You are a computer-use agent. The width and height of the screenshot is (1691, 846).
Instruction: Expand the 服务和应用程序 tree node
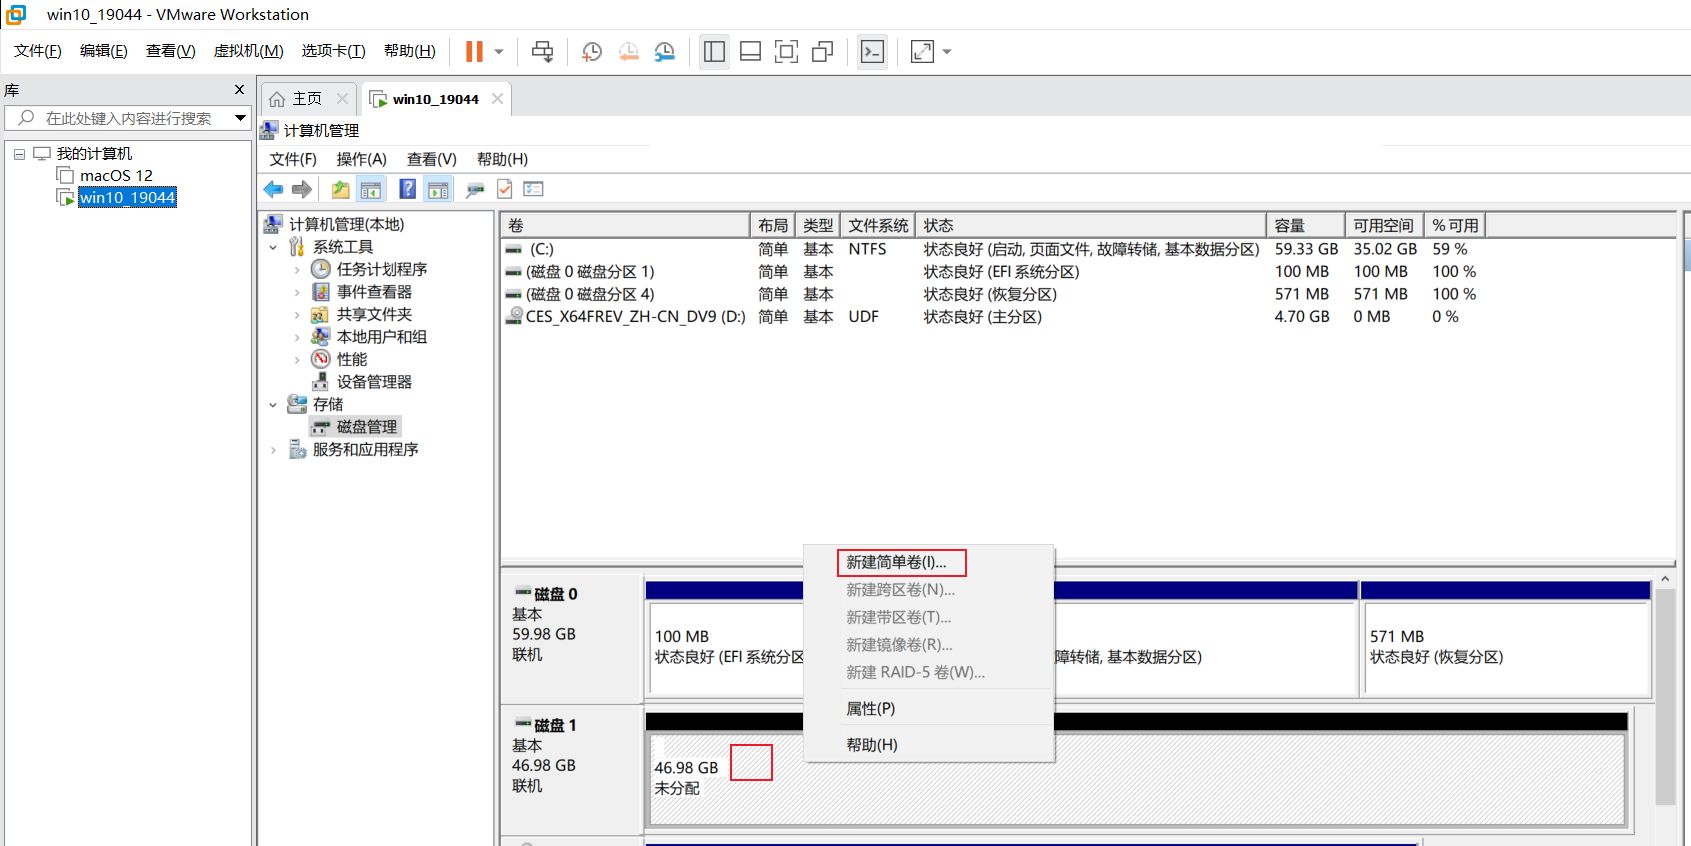pos(273,450)
